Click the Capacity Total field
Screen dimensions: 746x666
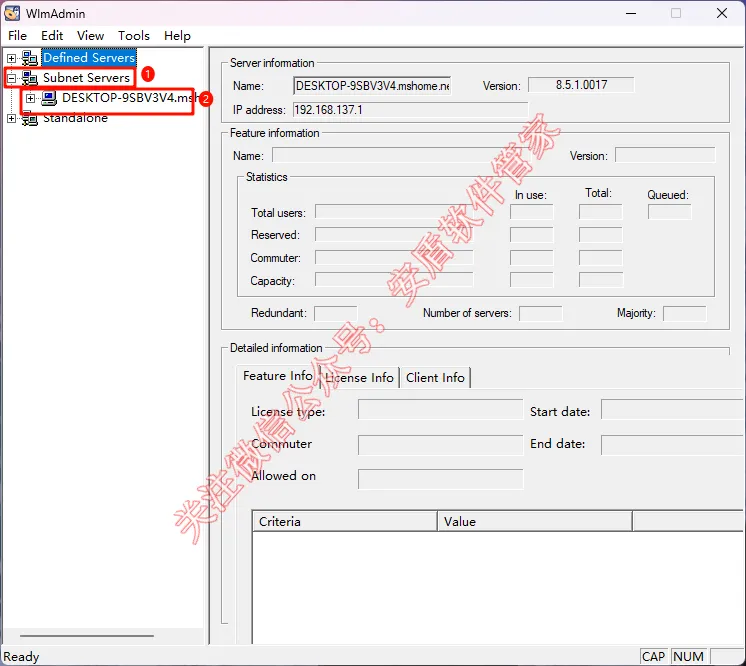coord(600,280)
